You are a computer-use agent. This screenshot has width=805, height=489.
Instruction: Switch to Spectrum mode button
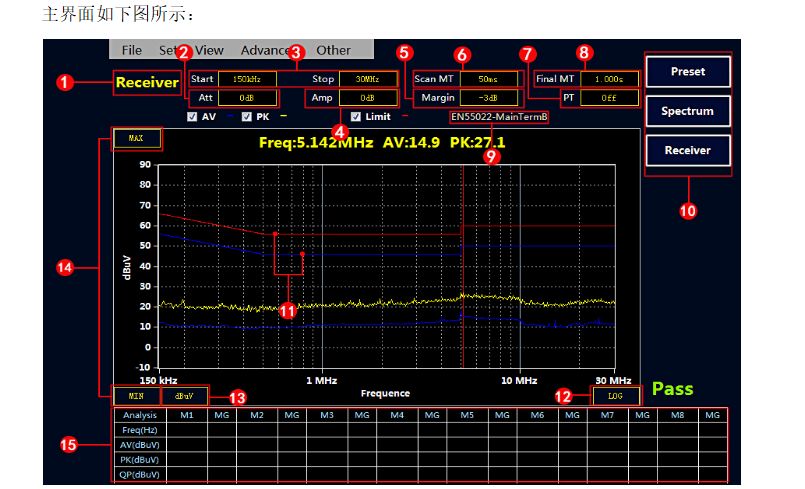coord(688,111)
